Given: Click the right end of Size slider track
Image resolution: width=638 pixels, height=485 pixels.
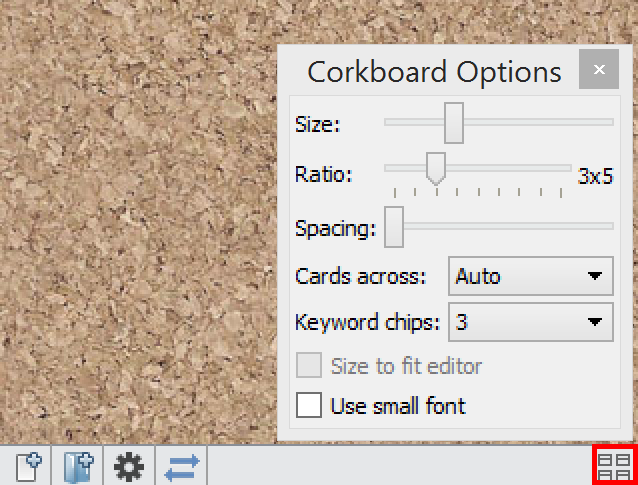Looking at the screenshot, I should point(606,122).
